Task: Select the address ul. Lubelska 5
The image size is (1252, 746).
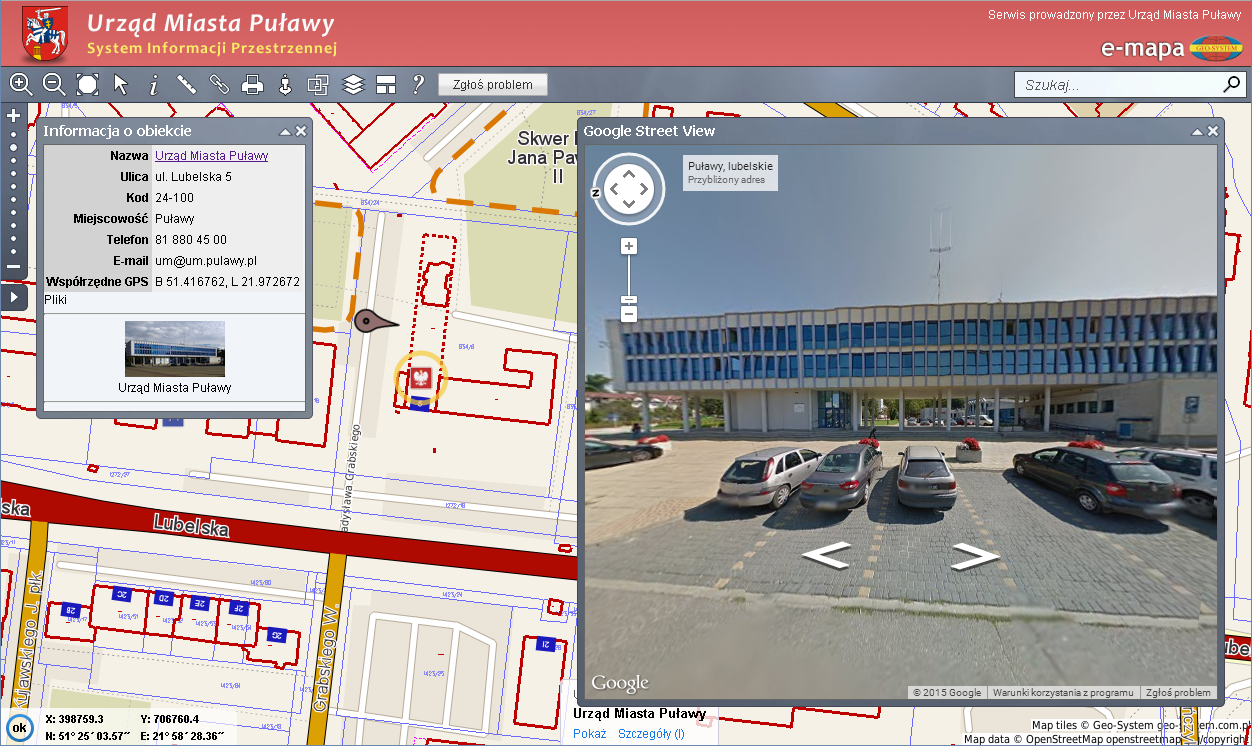Action: click(x=193, y=177)
